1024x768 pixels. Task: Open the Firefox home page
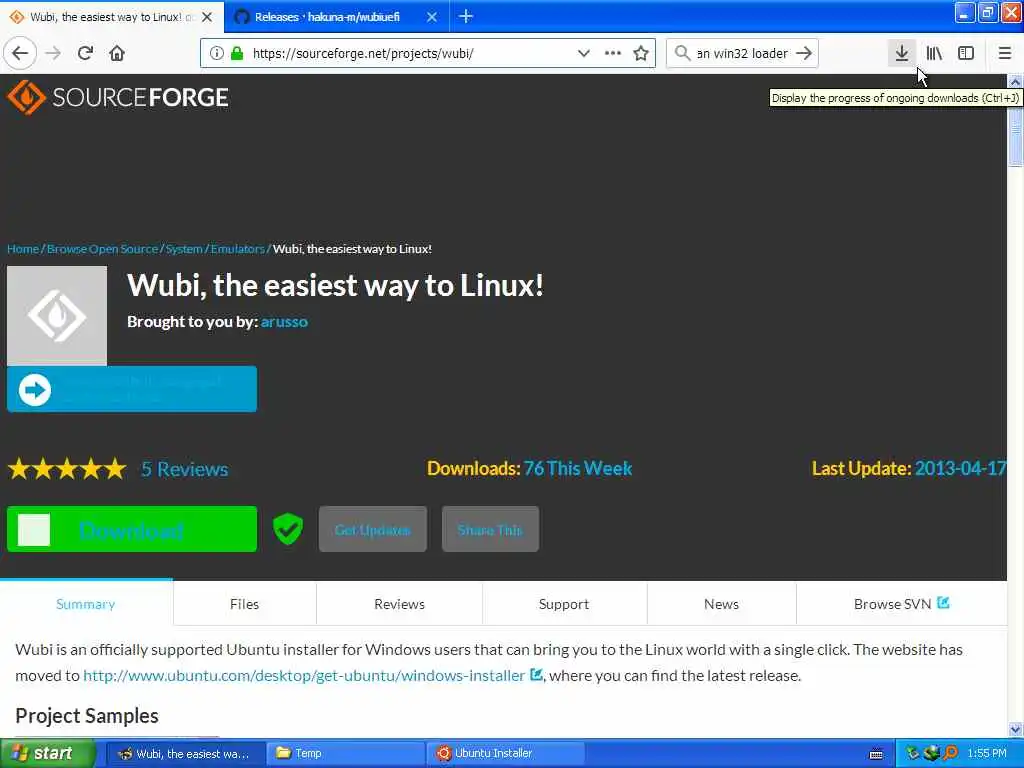point(117,53)
